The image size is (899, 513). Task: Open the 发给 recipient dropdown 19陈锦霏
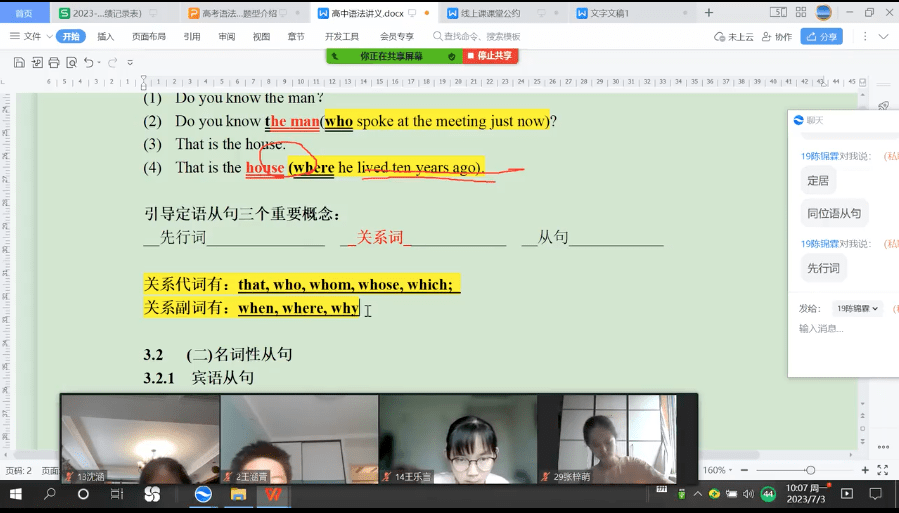857,308
